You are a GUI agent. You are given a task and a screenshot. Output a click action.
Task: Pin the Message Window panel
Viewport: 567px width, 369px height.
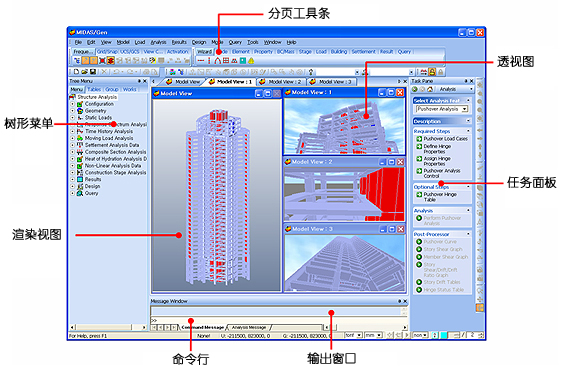(x=400, y=301)
